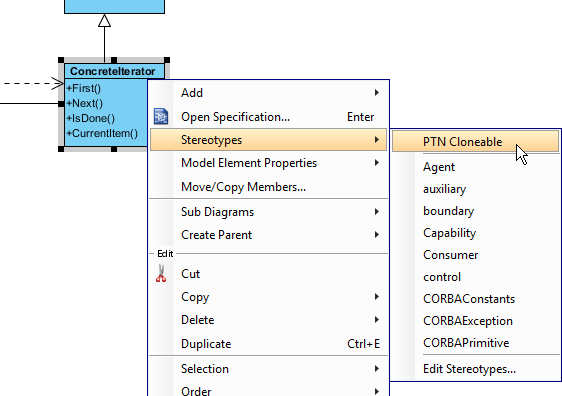Open Edit Stereotypes dialog

475,369
